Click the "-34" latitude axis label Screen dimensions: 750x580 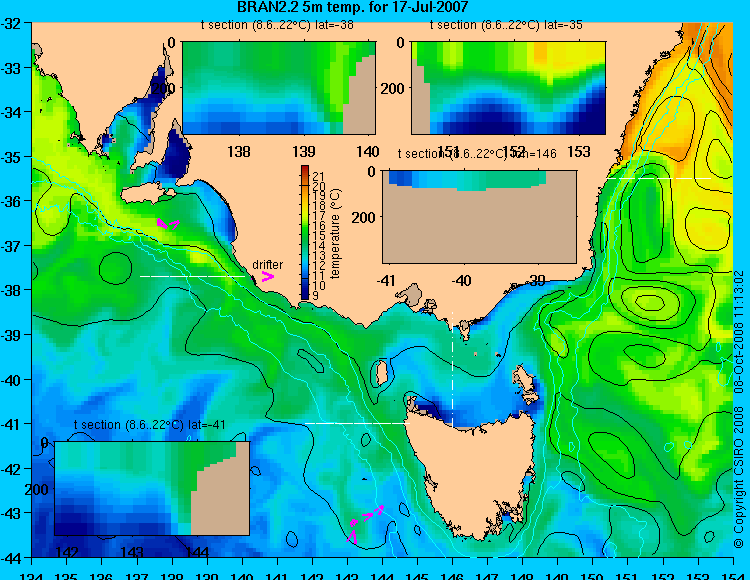click(x=11, y=113)
